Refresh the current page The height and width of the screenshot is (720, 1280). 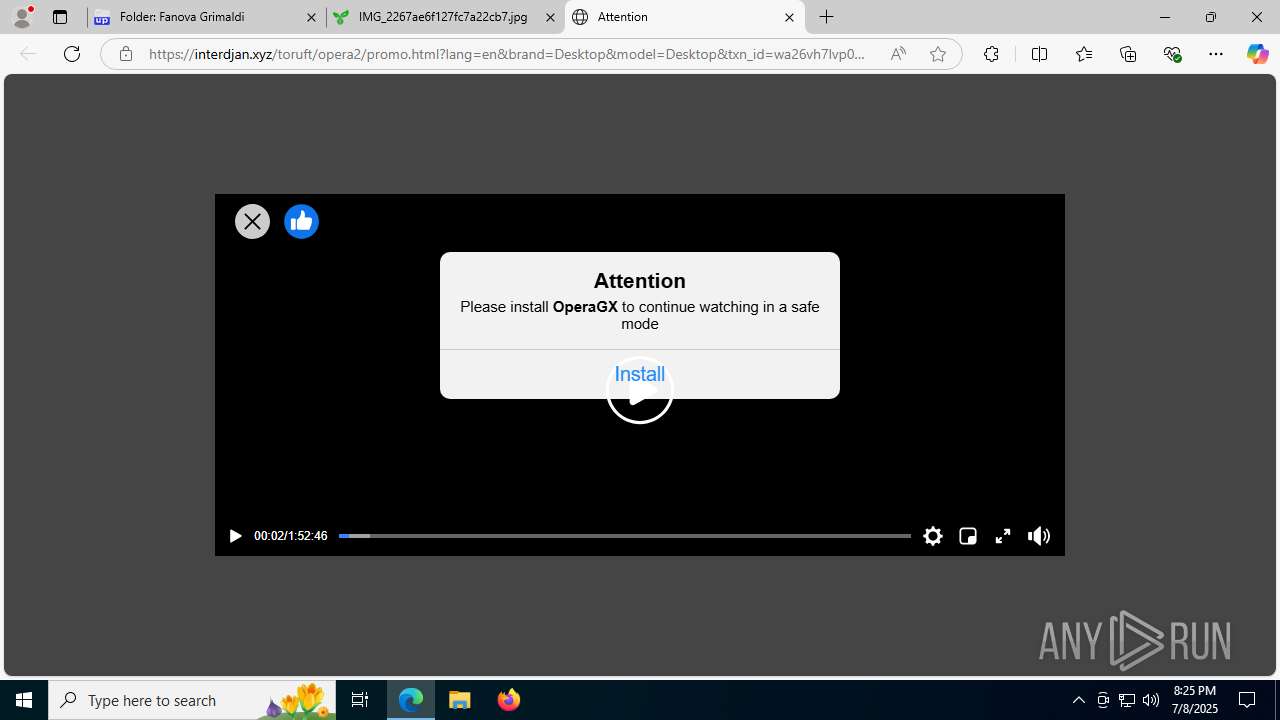pyautogui.click(x=72, y=54)
